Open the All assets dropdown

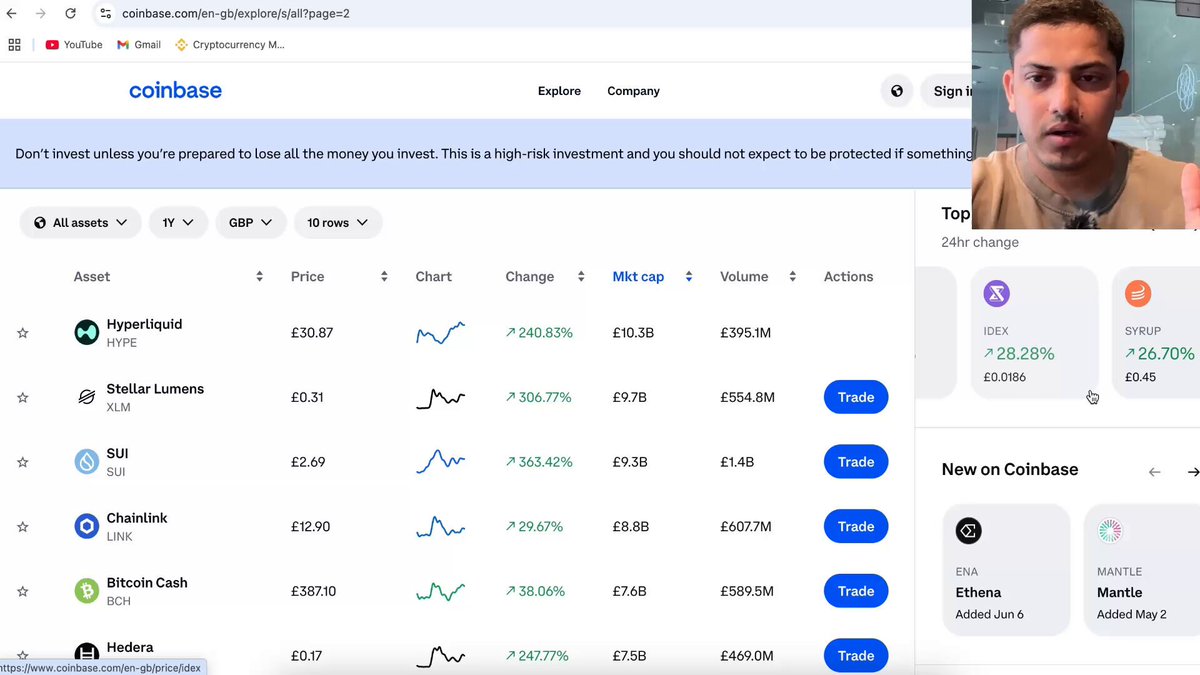(81, 223)
